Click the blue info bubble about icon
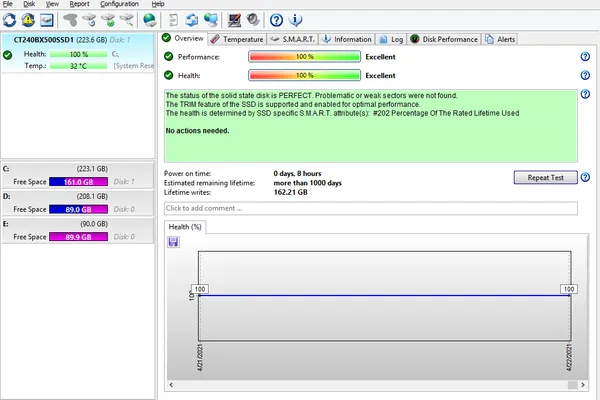Viewport: 600px width, 400px height. 295,20
